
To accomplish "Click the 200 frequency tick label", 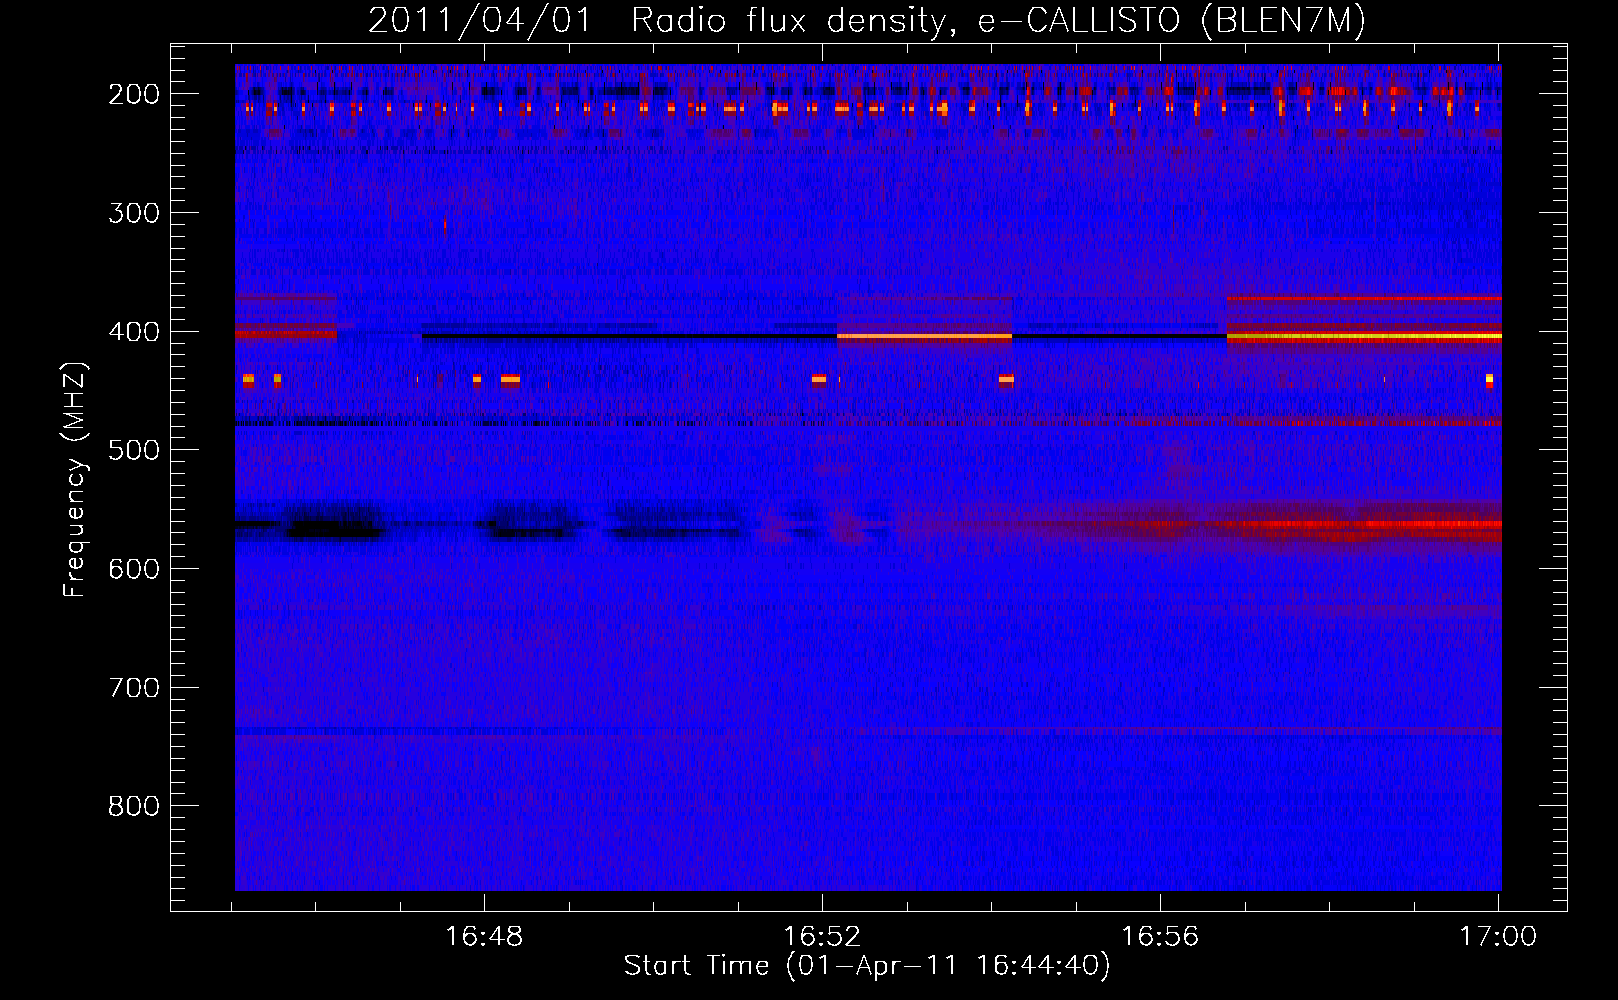I will [133, 94].
